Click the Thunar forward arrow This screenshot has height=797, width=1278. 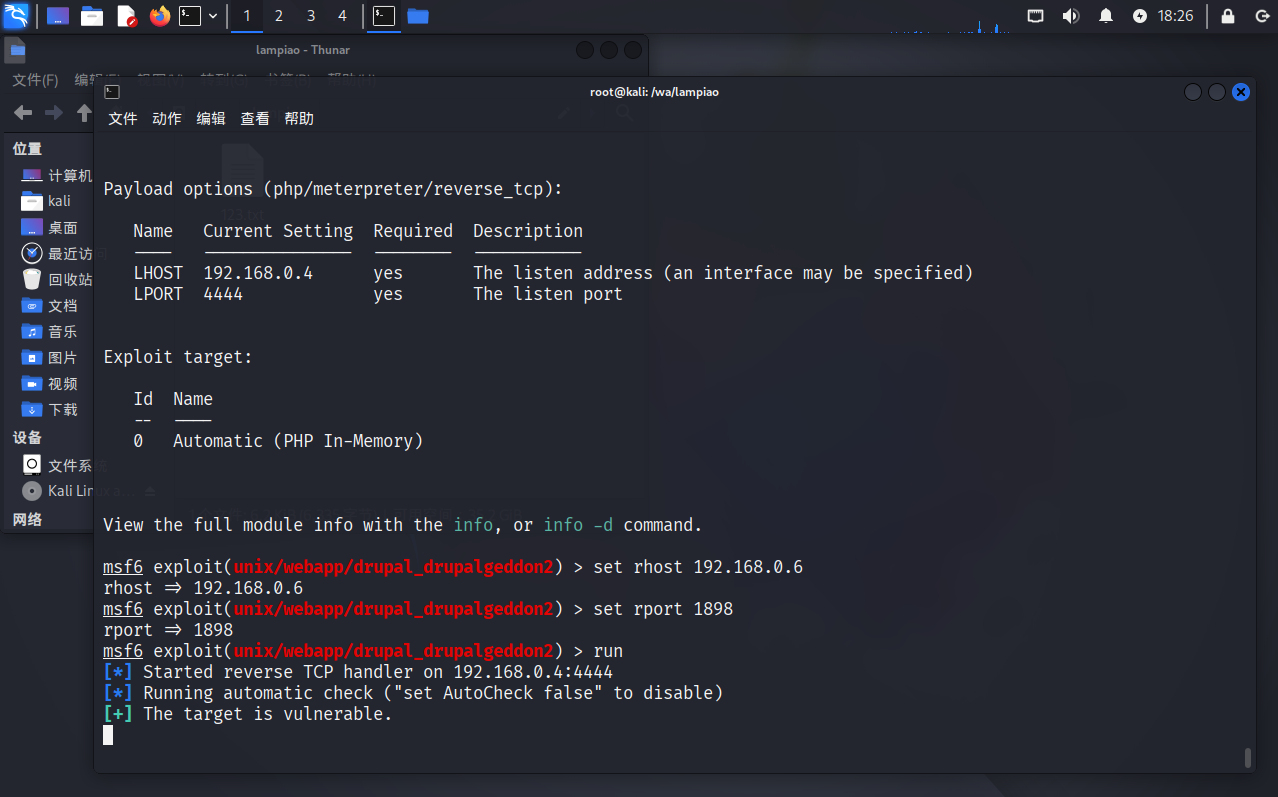tap(54, 113)
